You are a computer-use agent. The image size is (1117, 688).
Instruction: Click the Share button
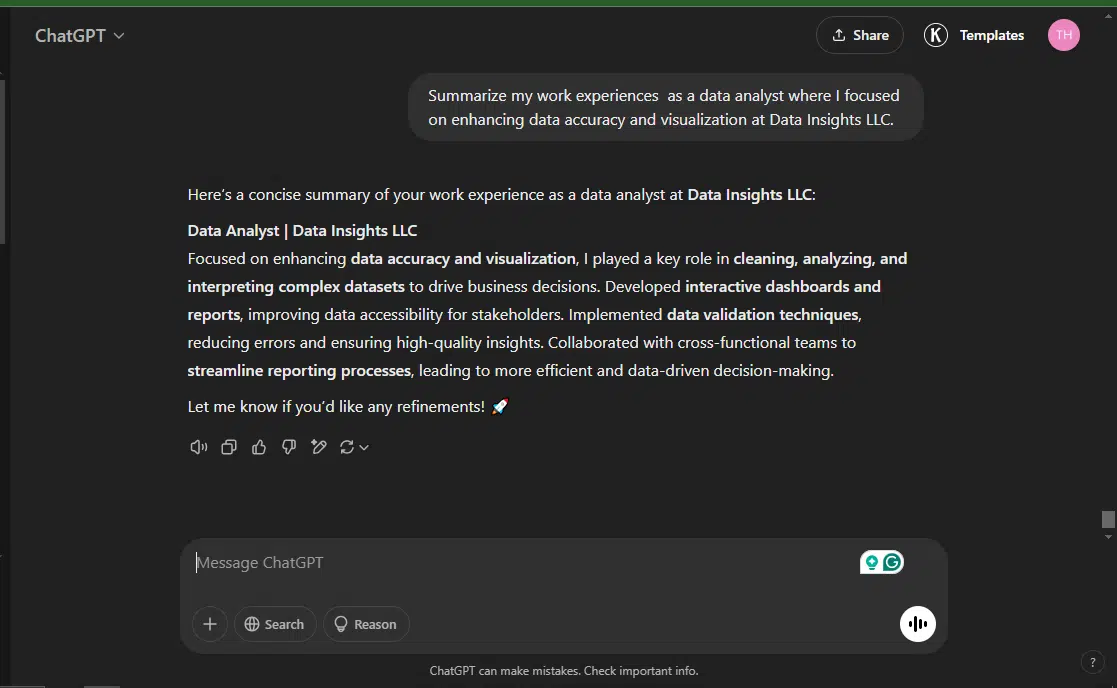(x=860, y=35)
